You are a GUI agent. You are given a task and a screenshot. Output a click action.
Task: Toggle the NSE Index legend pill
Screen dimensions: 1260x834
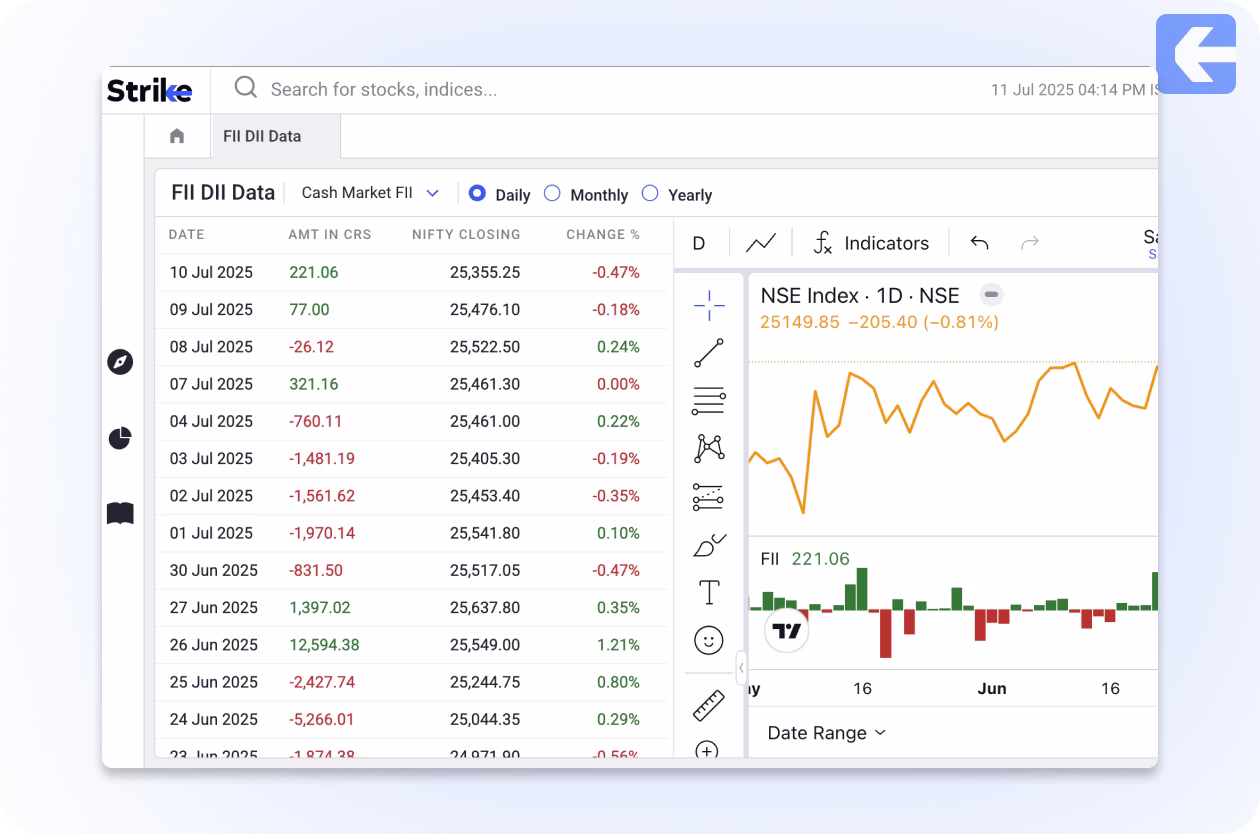coord(991,295)
